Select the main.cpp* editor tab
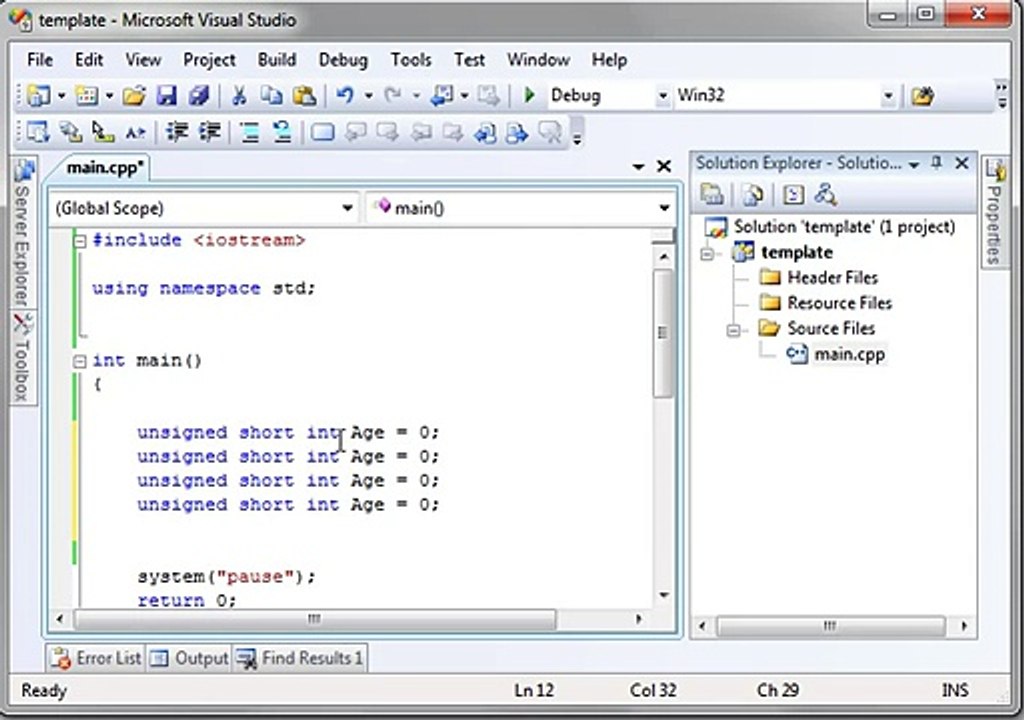 104,168
